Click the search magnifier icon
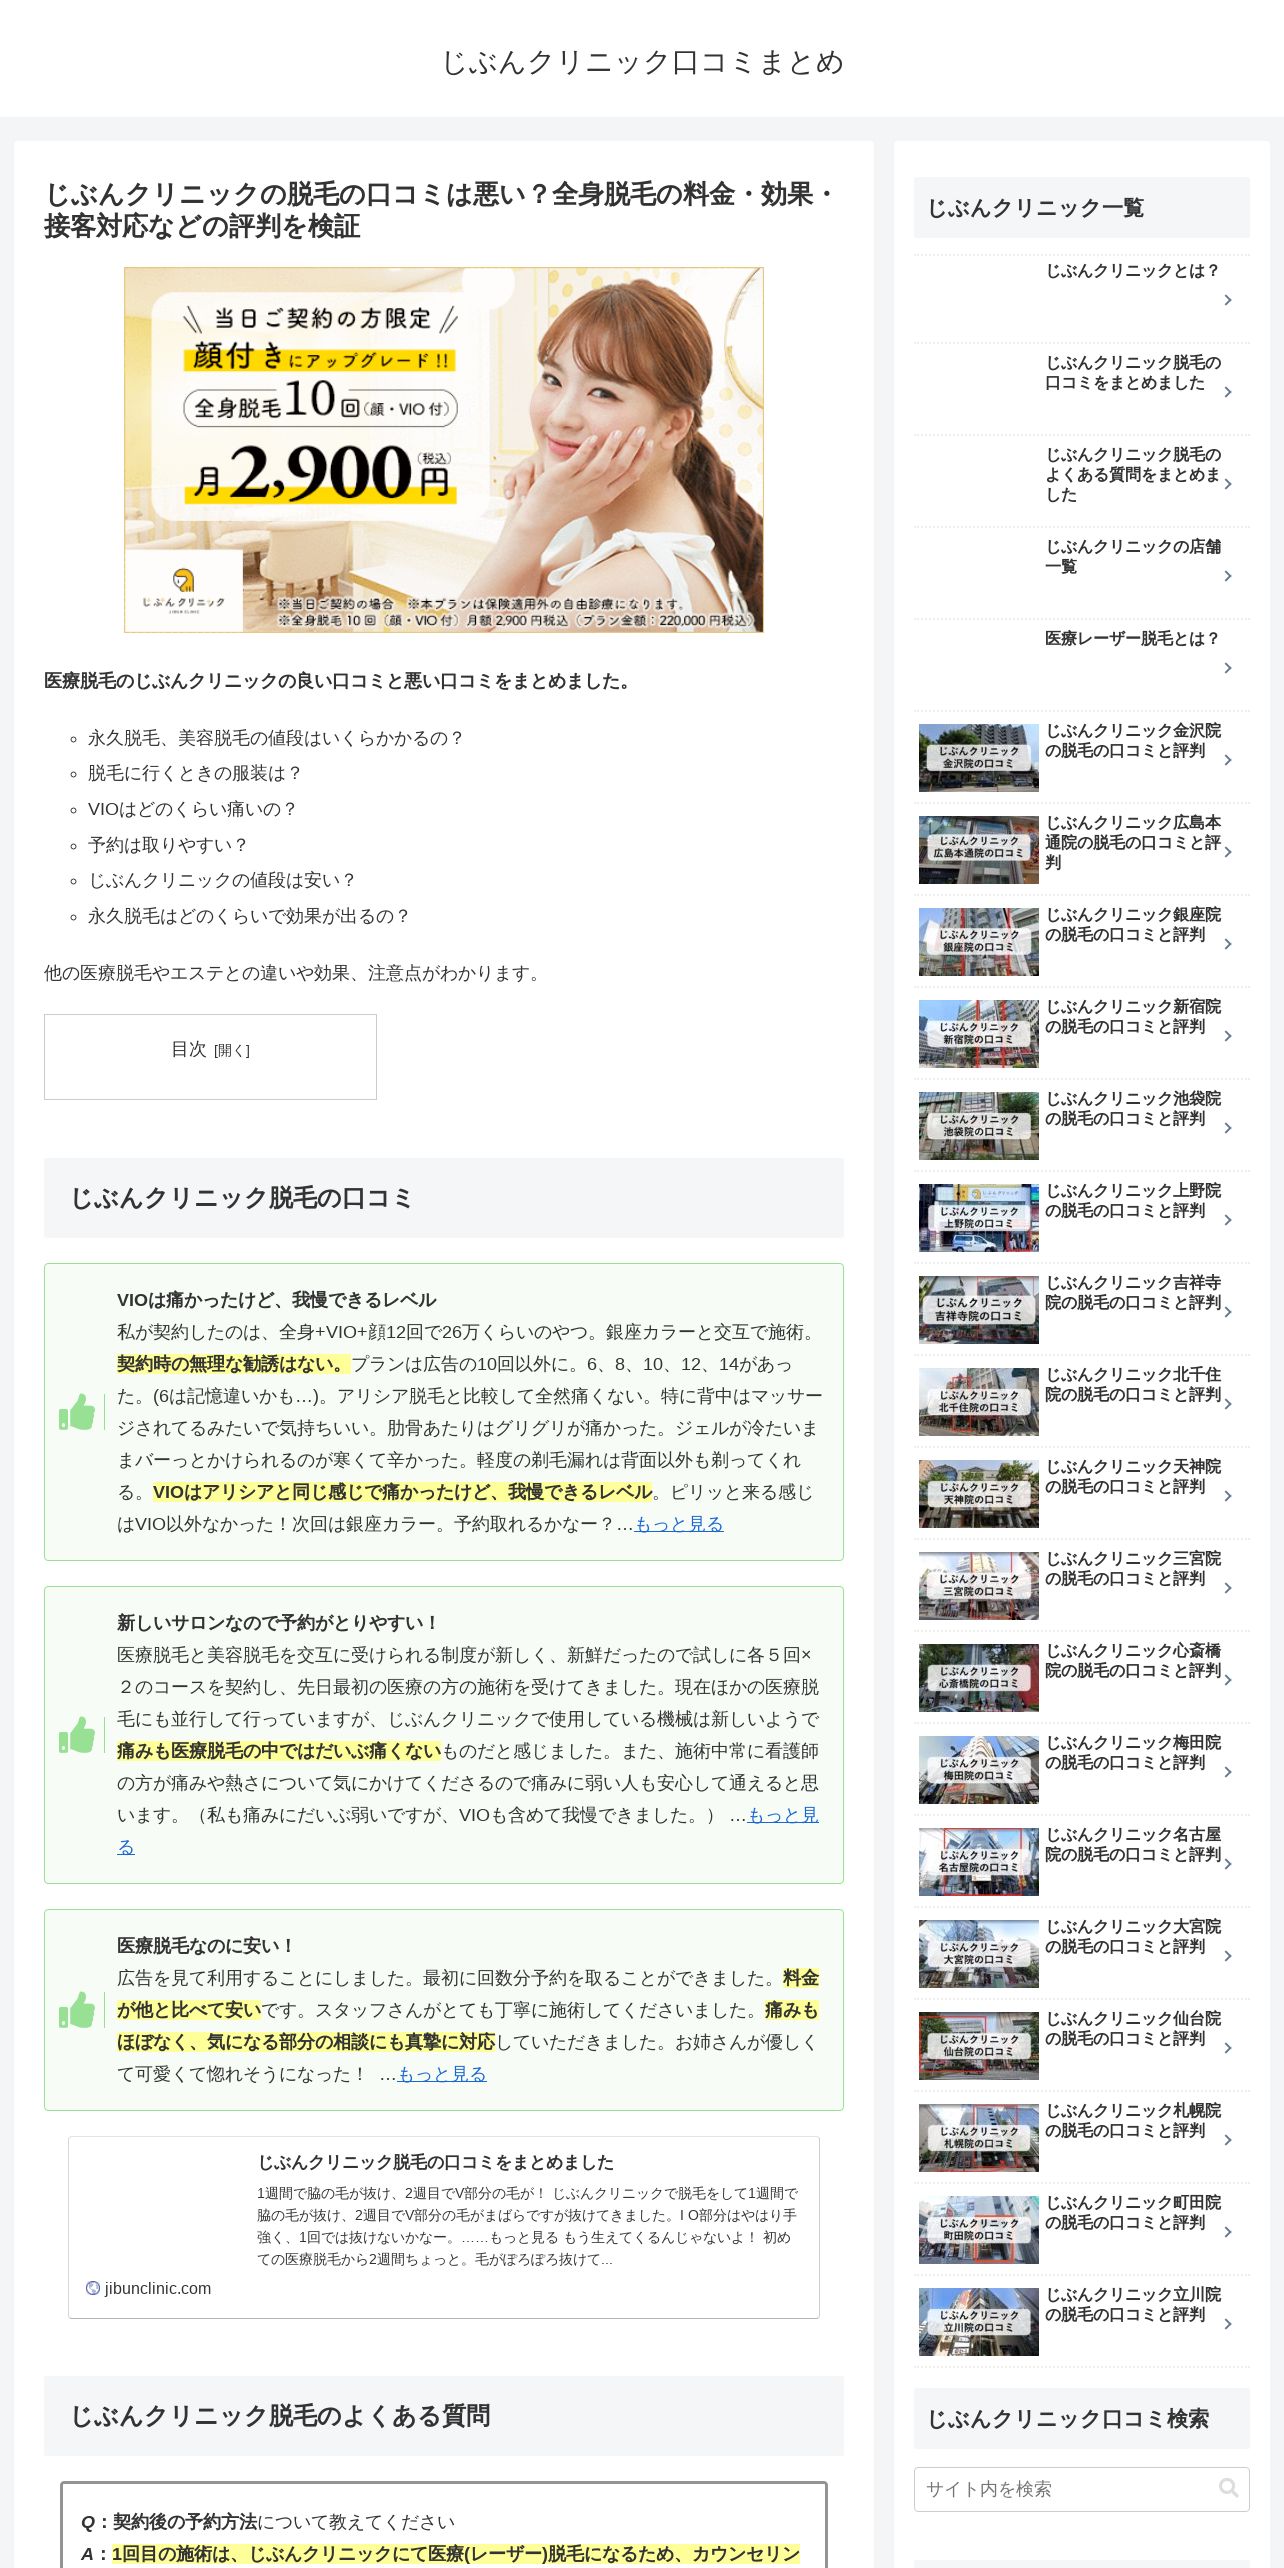 [x=1228, y=2489]
